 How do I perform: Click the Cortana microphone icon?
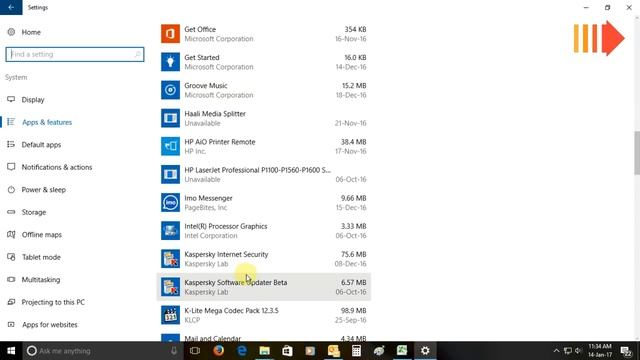[x=174, y=351]
